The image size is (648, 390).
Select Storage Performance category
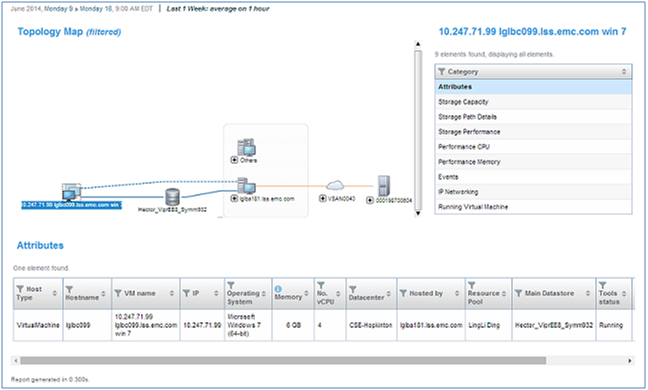pos(533,132)
